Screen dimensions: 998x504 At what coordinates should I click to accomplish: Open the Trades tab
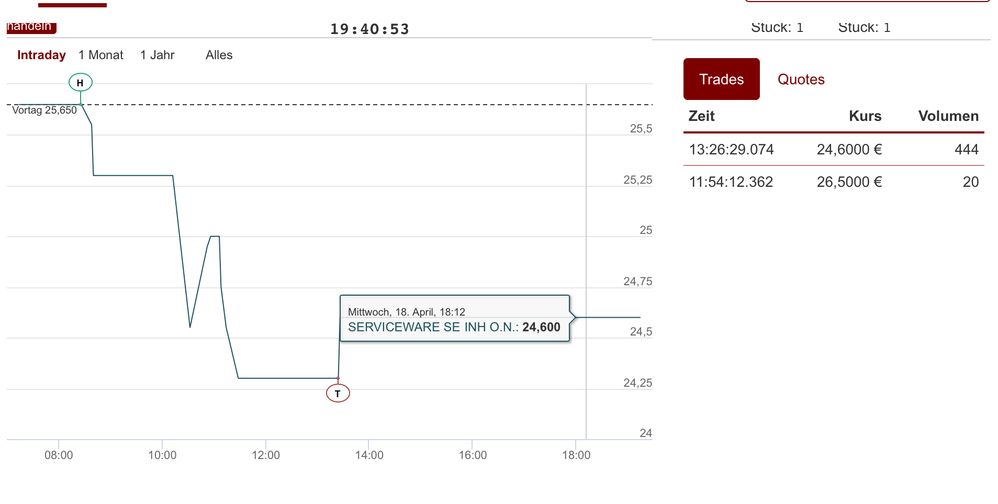coord(721,79)
